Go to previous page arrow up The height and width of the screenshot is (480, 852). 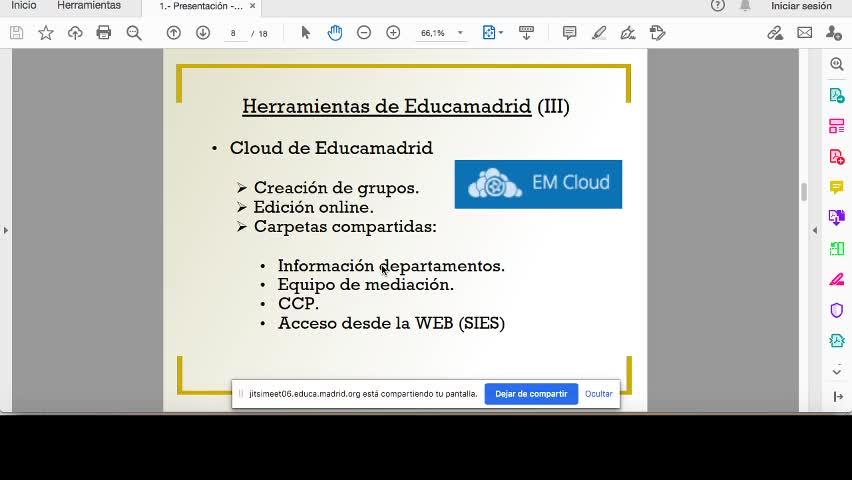[x=174, y=33]
